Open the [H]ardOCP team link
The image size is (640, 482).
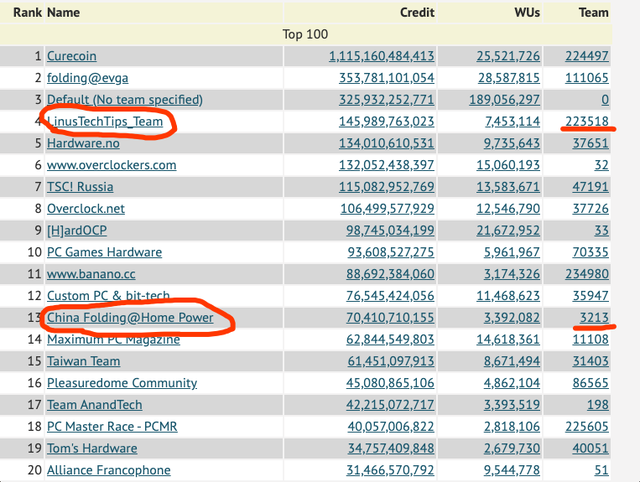[x=77, y=230]
